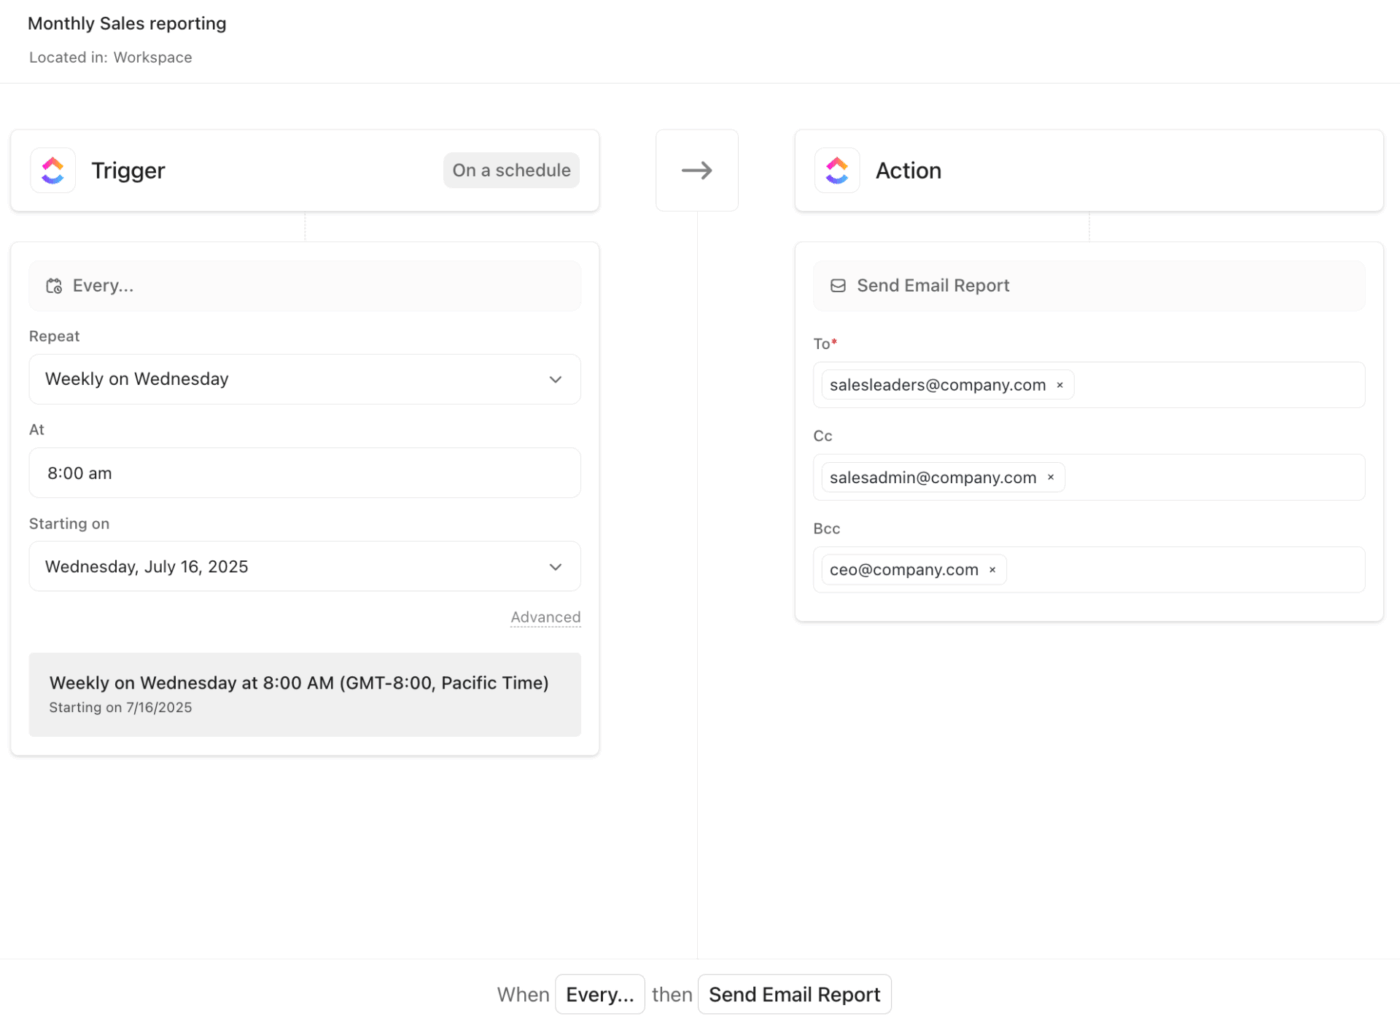1400x1024 pixels.
Task: Click the ClickUp icon on the Trigger card
Action: click(x=52, y=170)
